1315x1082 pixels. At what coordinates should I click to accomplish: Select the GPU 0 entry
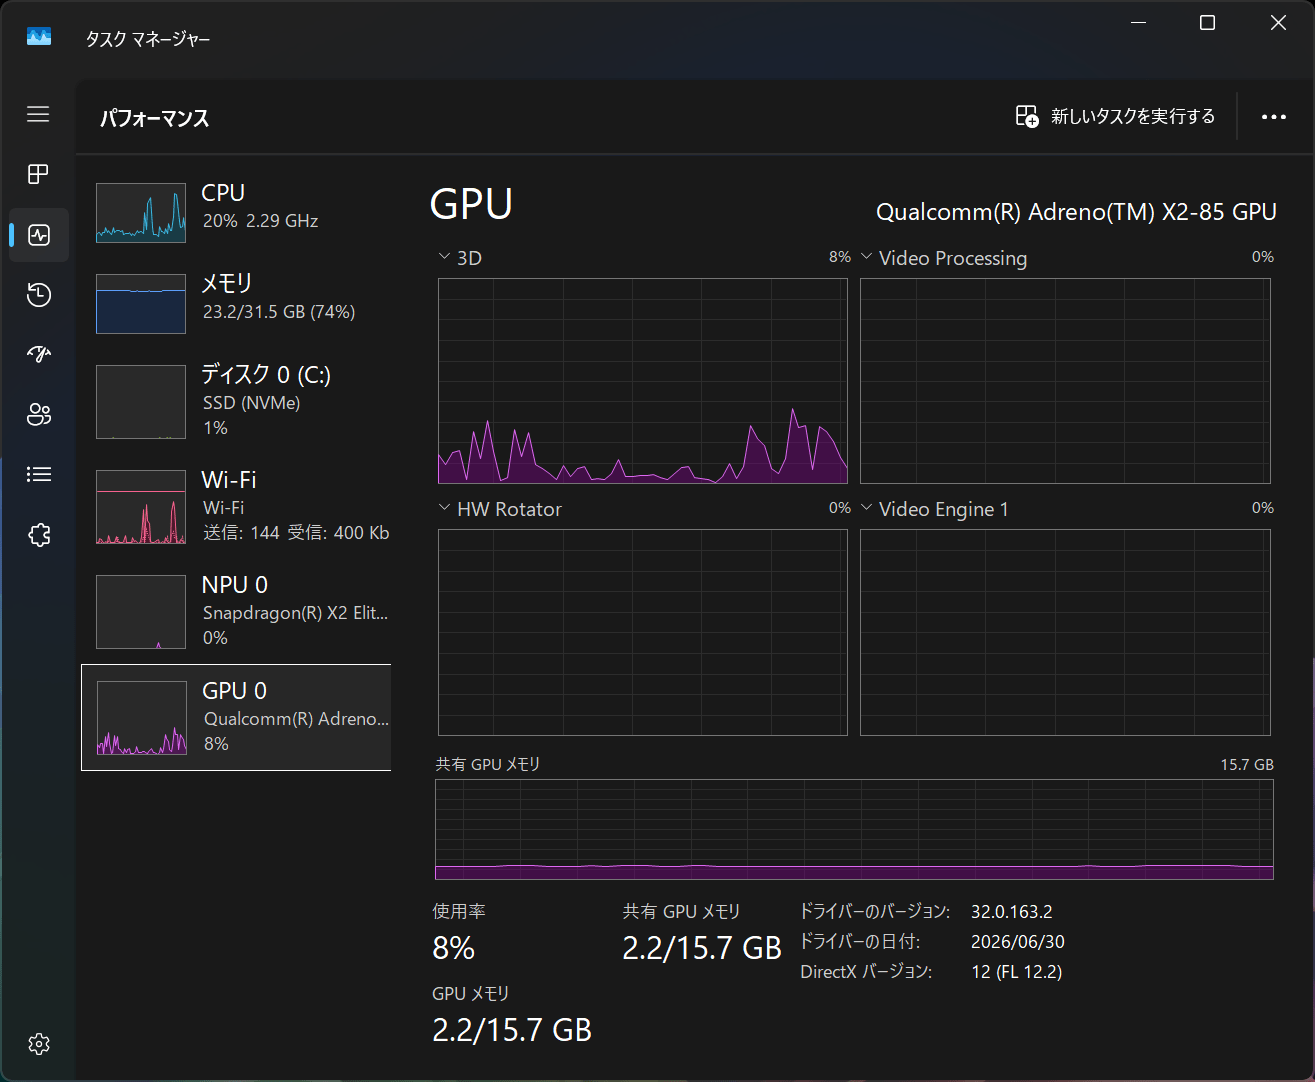point(236,718)
